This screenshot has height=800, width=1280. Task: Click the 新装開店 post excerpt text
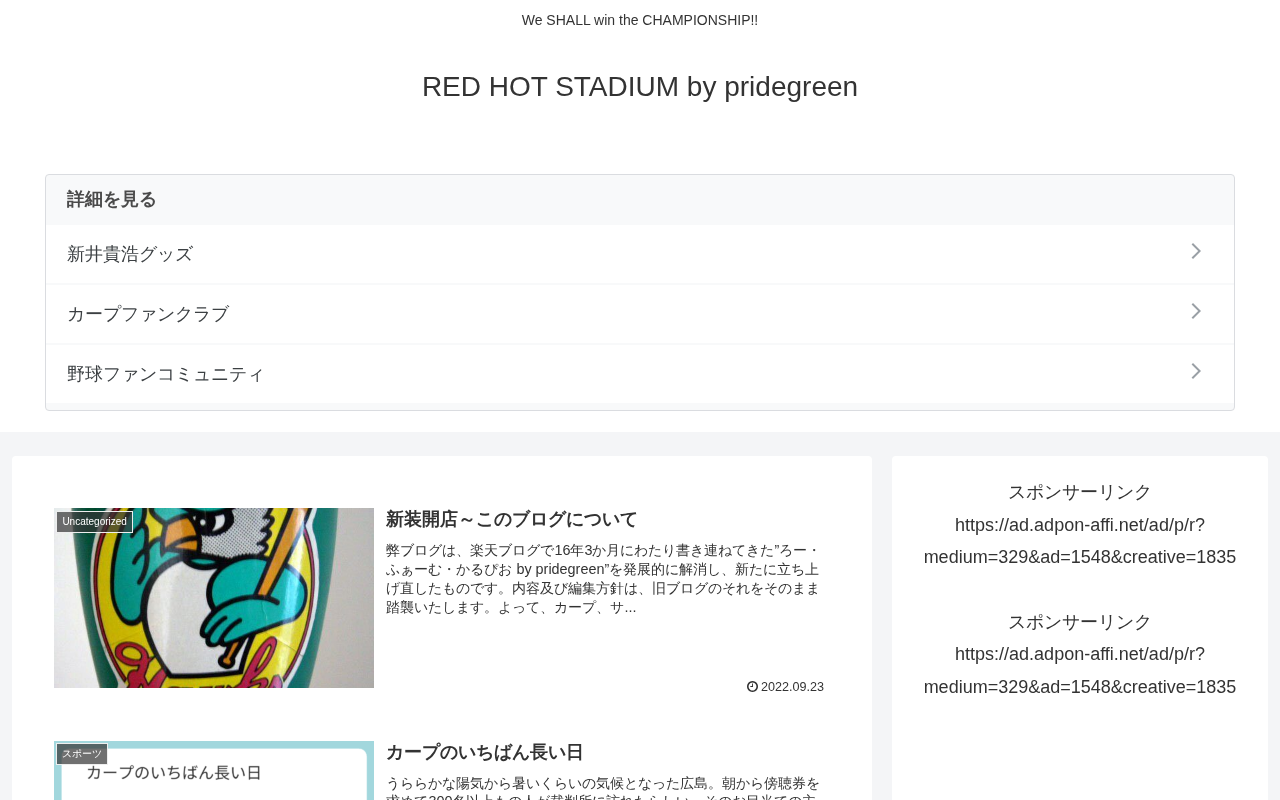tap(603, 579)
